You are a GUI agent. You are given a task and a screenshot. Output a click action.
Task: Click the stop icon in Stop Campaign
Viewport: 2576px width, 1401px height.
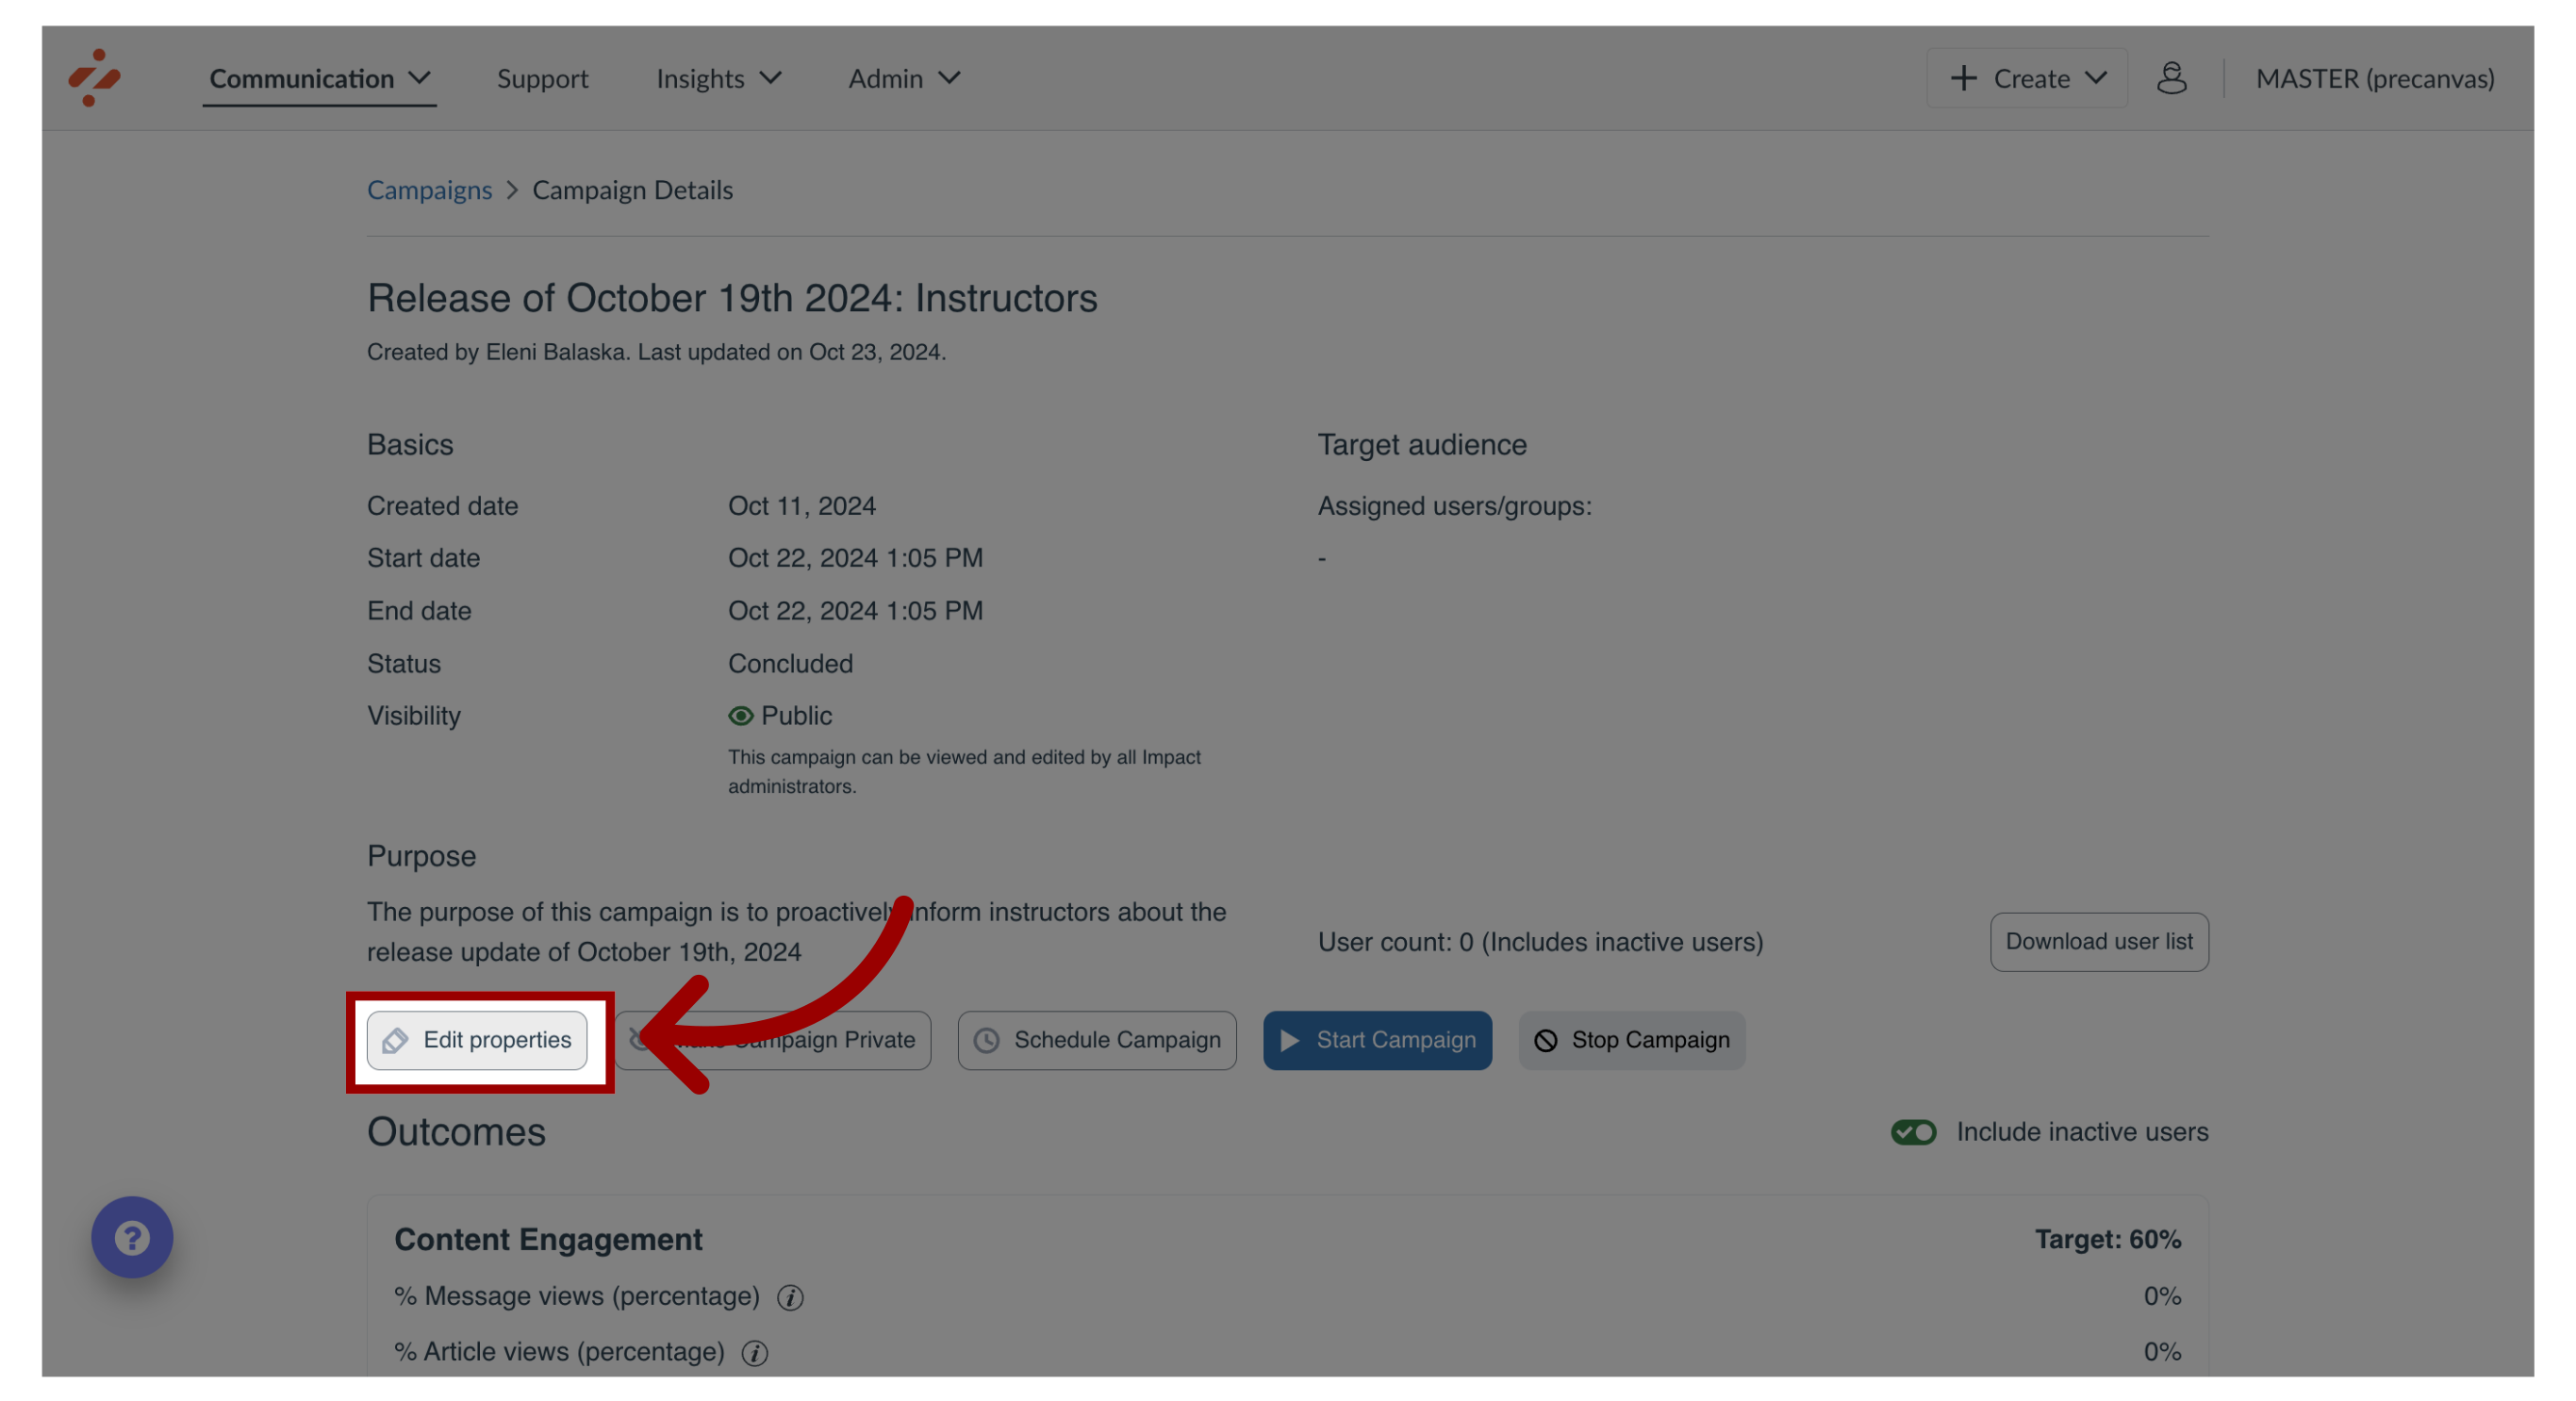coord(1545,1040)
